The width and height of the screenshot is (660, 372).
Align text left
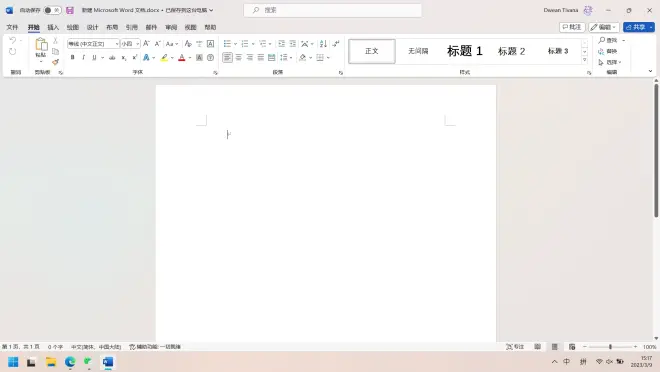[x=227, y=57]
